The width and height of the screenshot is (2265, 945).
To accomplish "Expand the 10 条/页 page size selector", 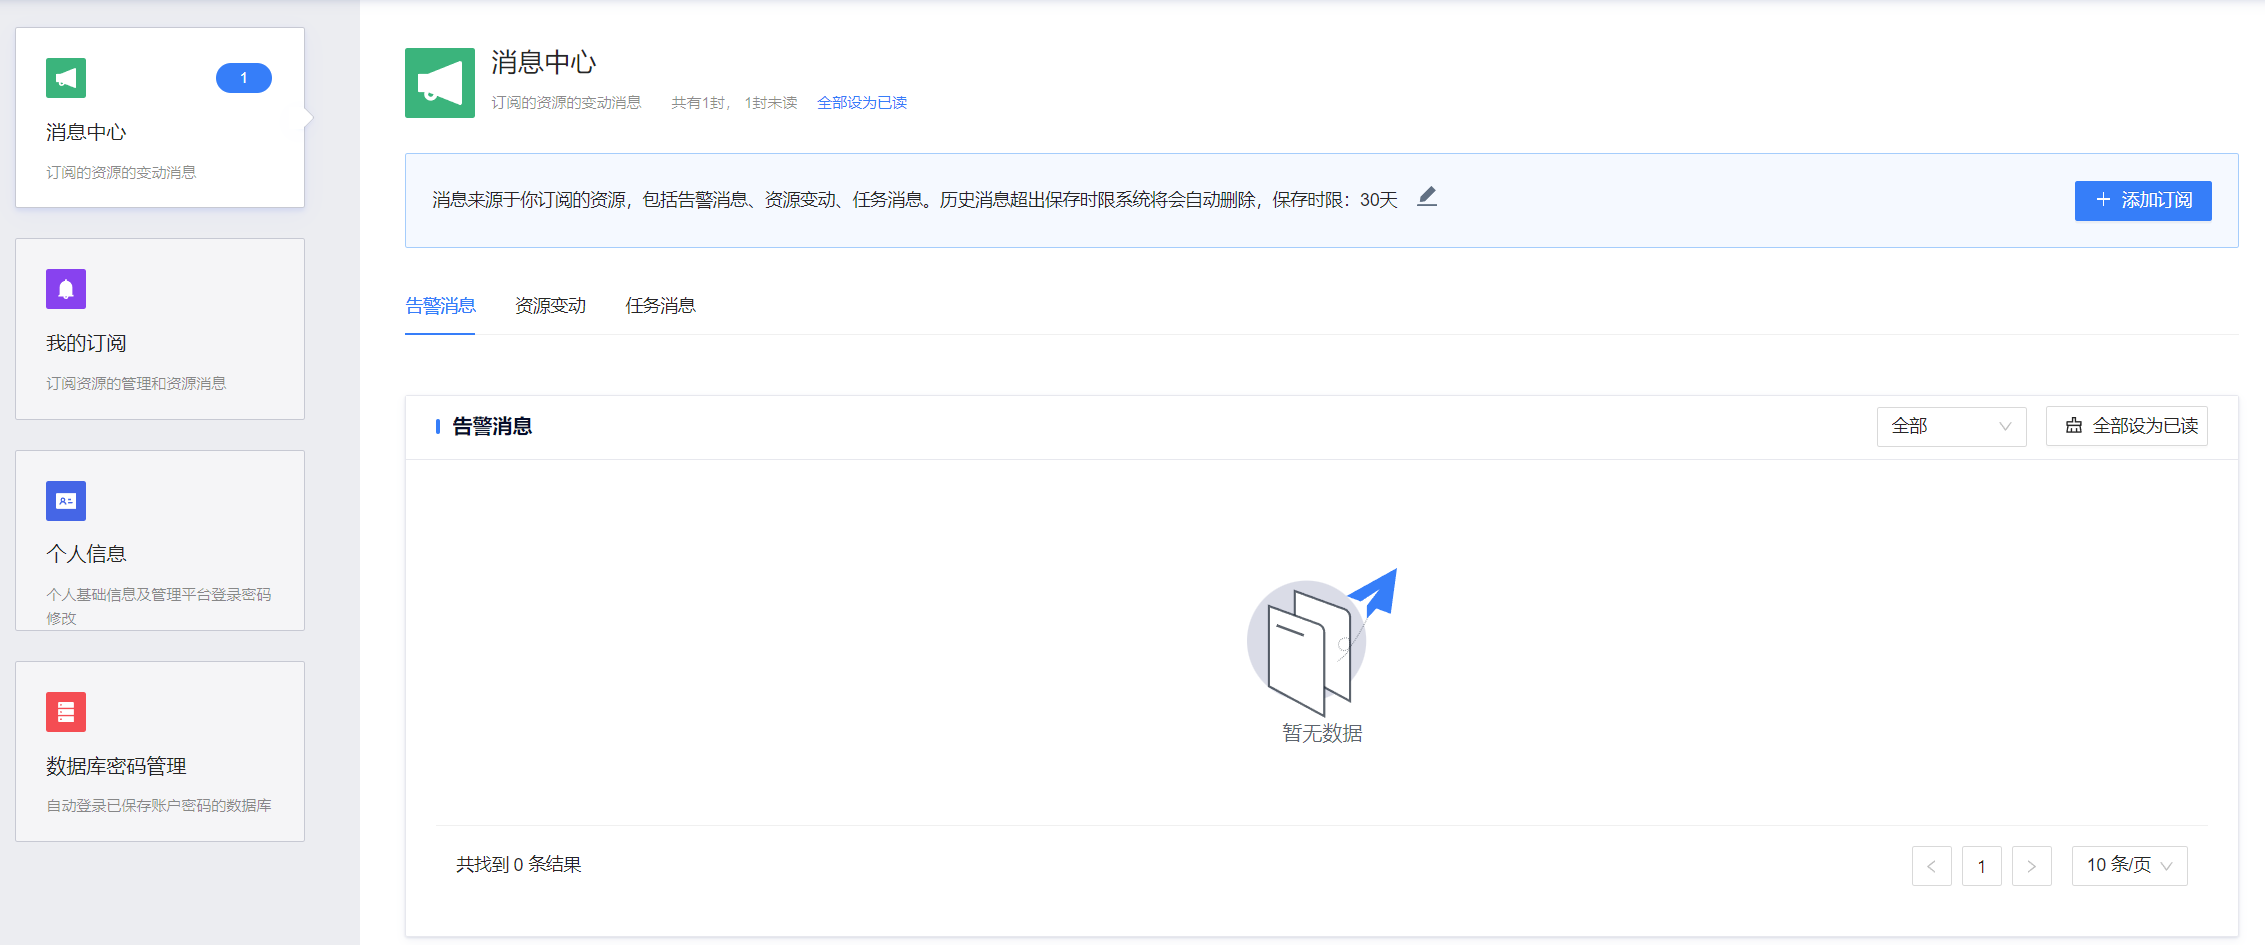I will click(x=2129, y=865).
